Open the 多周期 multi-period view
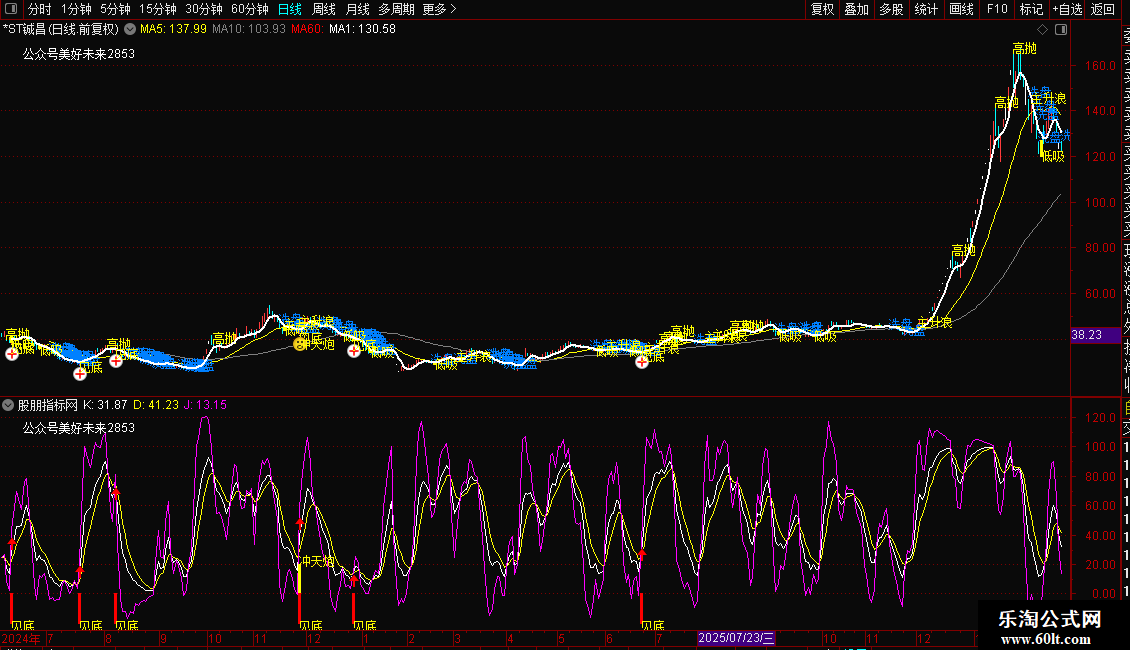The image size is (1130, 650). (396, 9)
